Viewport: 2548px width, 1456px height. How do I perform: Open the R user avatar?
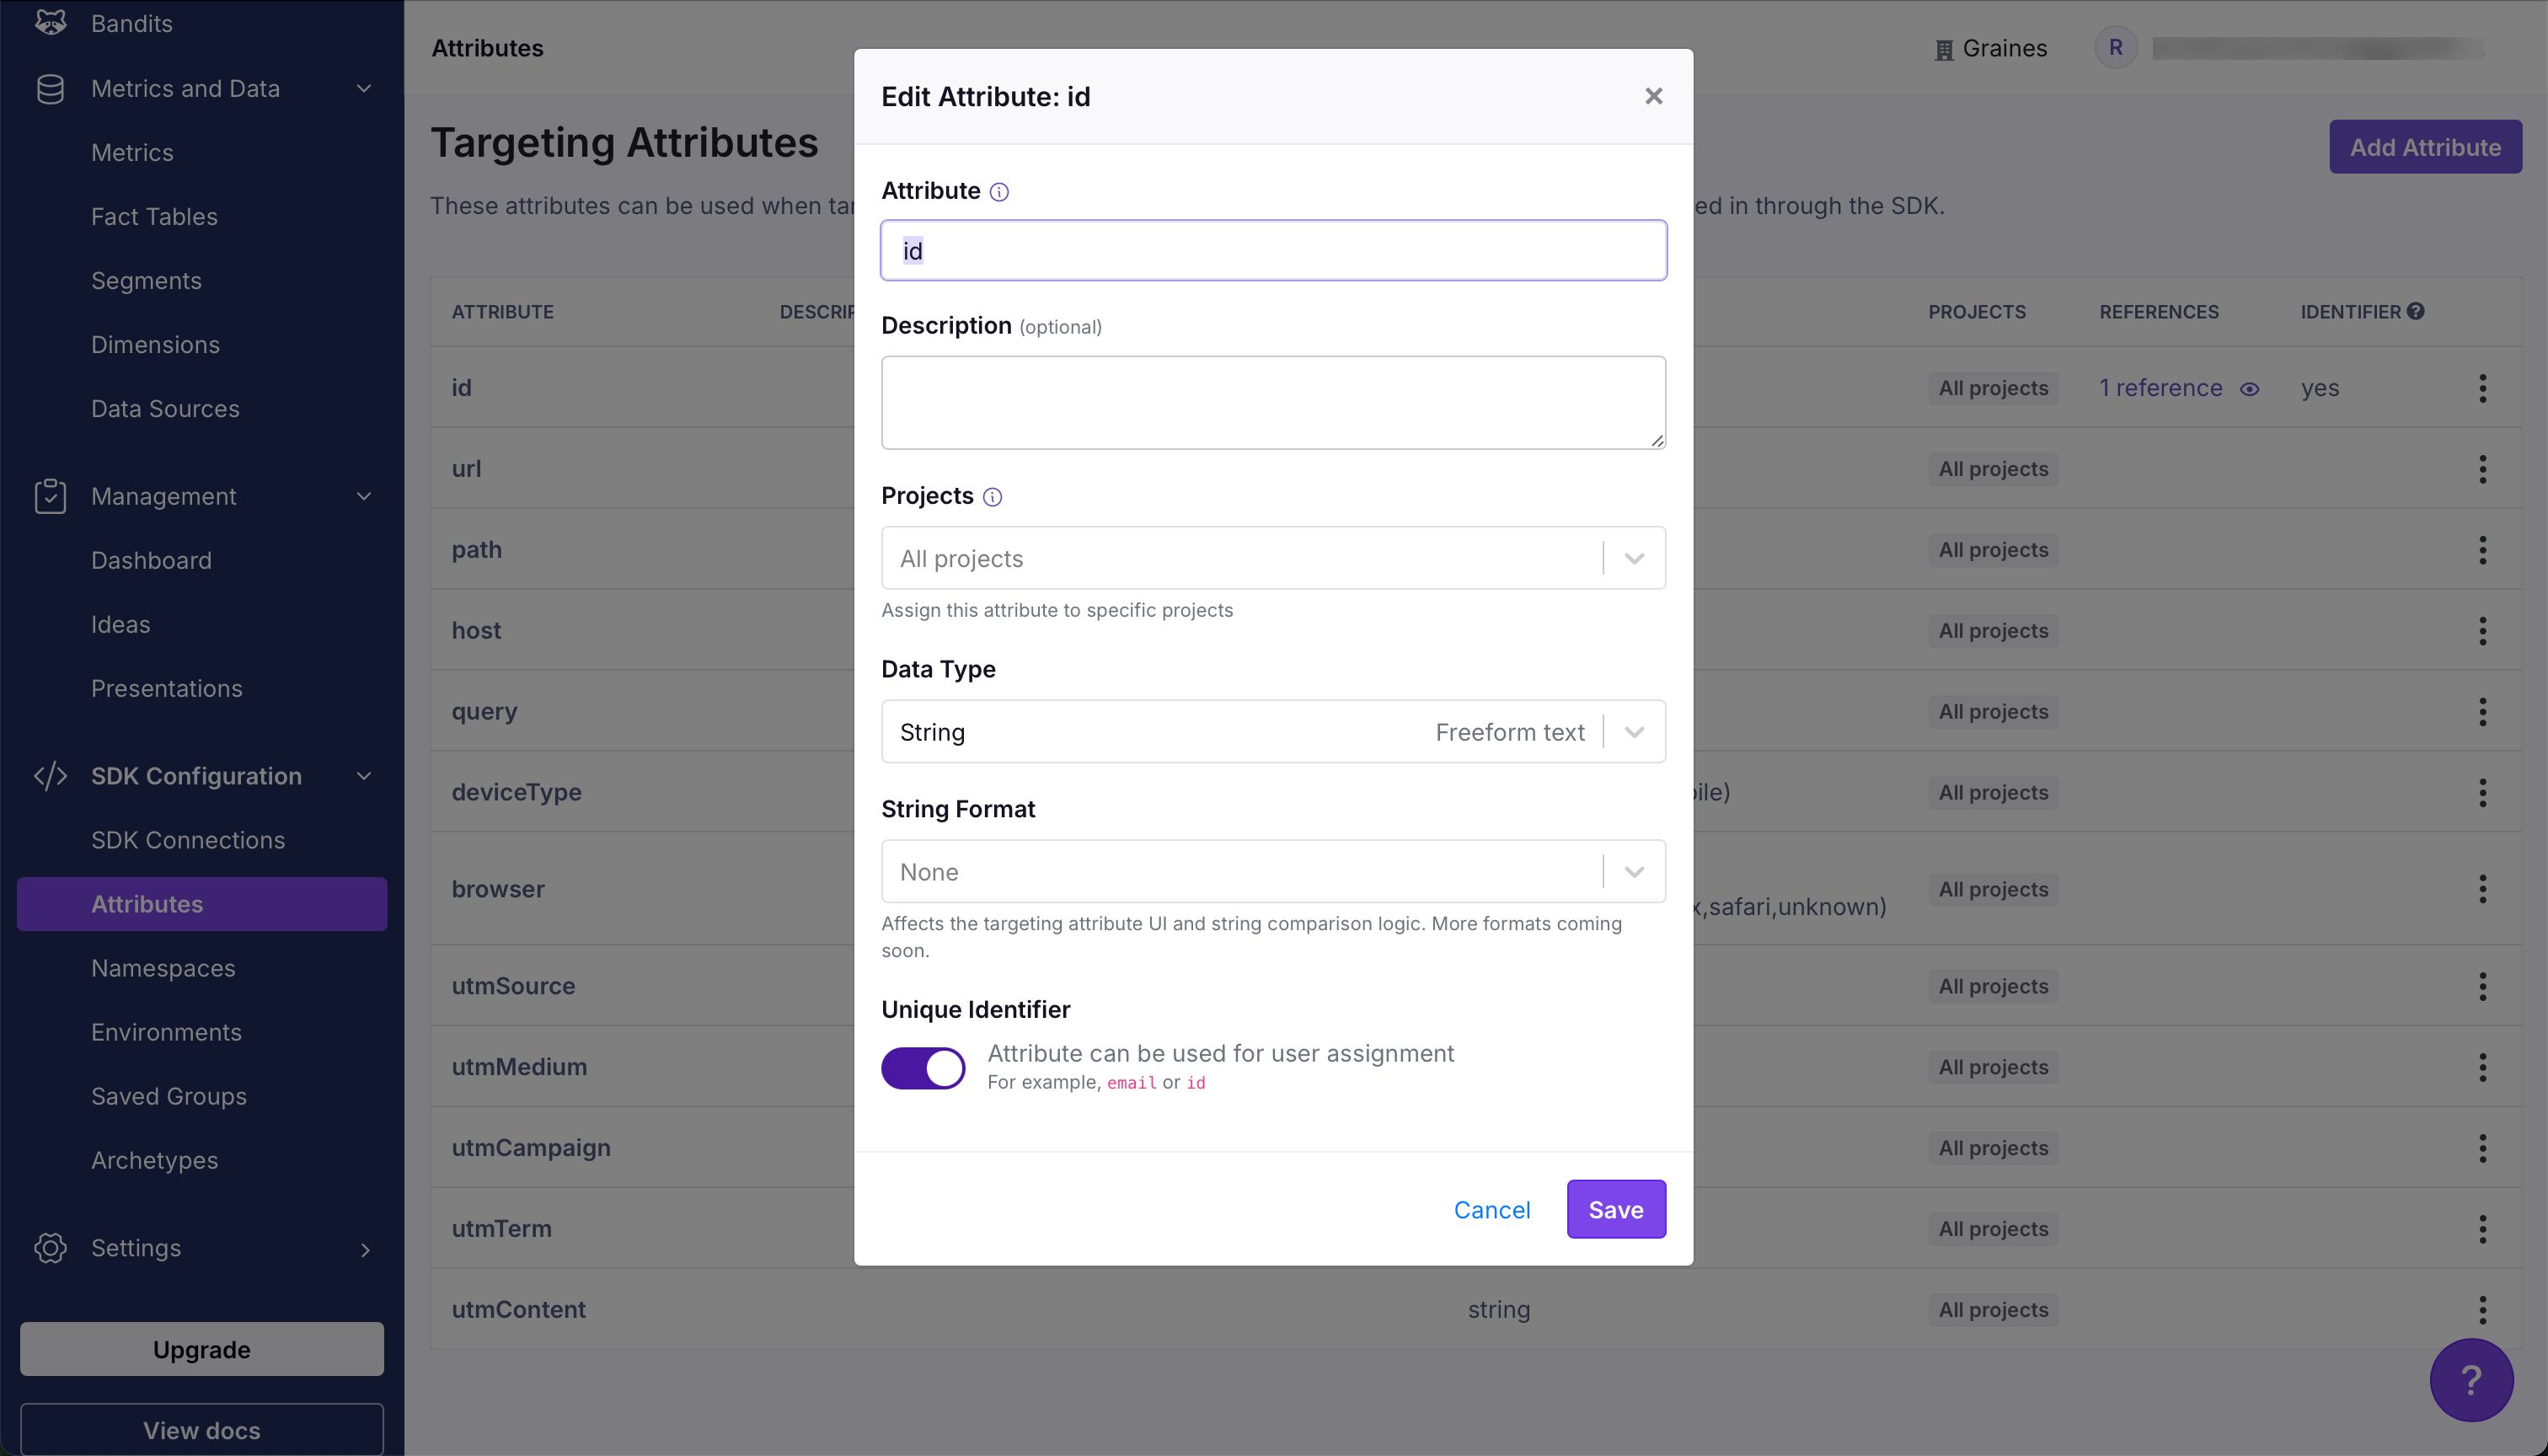2115,47
